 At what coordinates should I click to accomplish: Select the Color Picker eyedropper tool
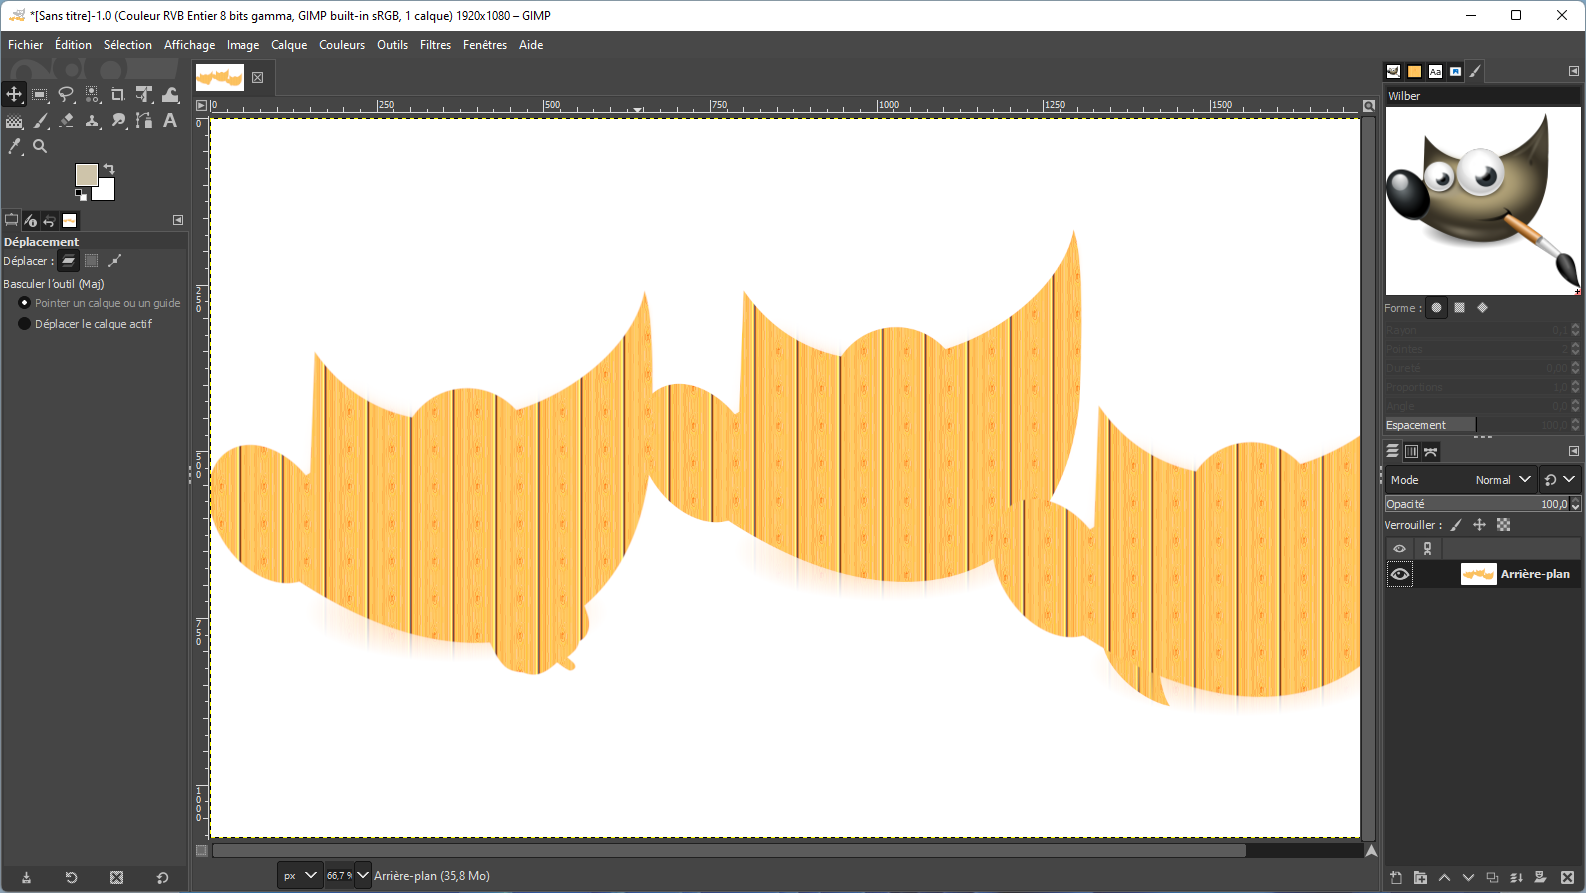click(x=14, y=146)
